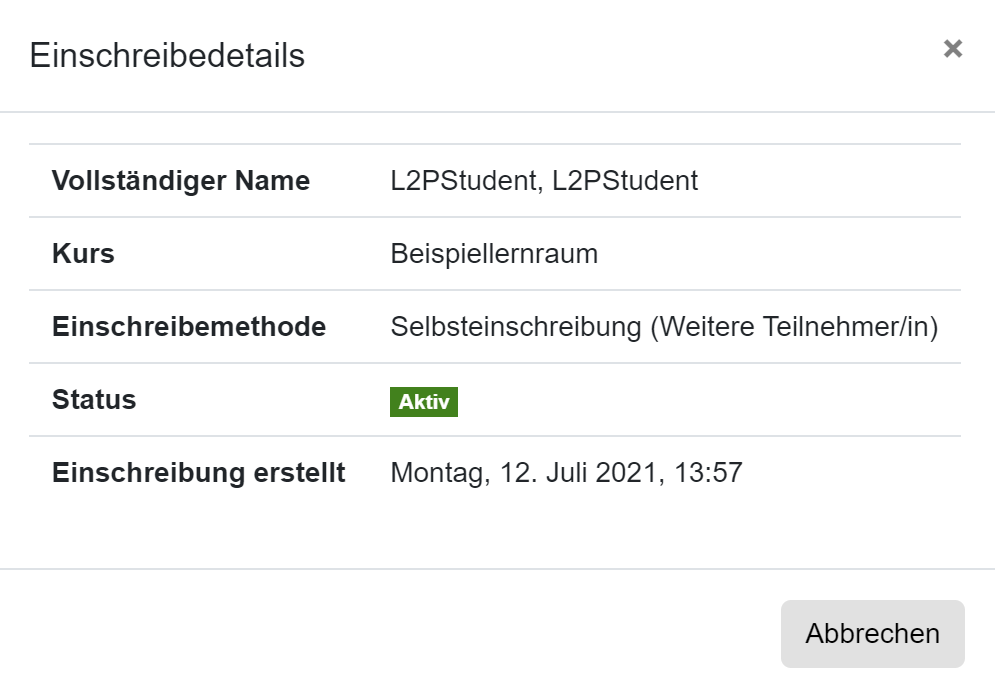The image size is (995, 695).
Task: Click the timestamp 13:57 in date row
Action: (717, 472)
